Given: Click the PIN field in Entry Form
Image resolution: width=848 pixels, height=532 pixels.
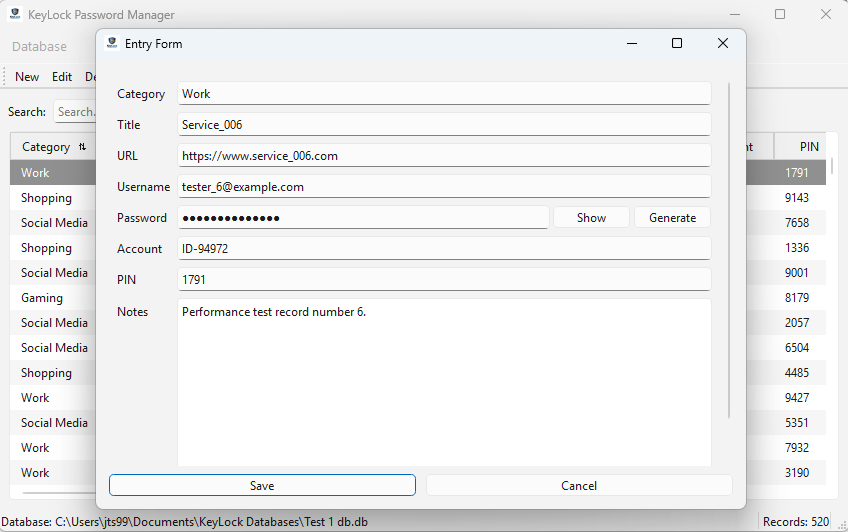Looking at the screenshot, I should [x=444, y=280].
